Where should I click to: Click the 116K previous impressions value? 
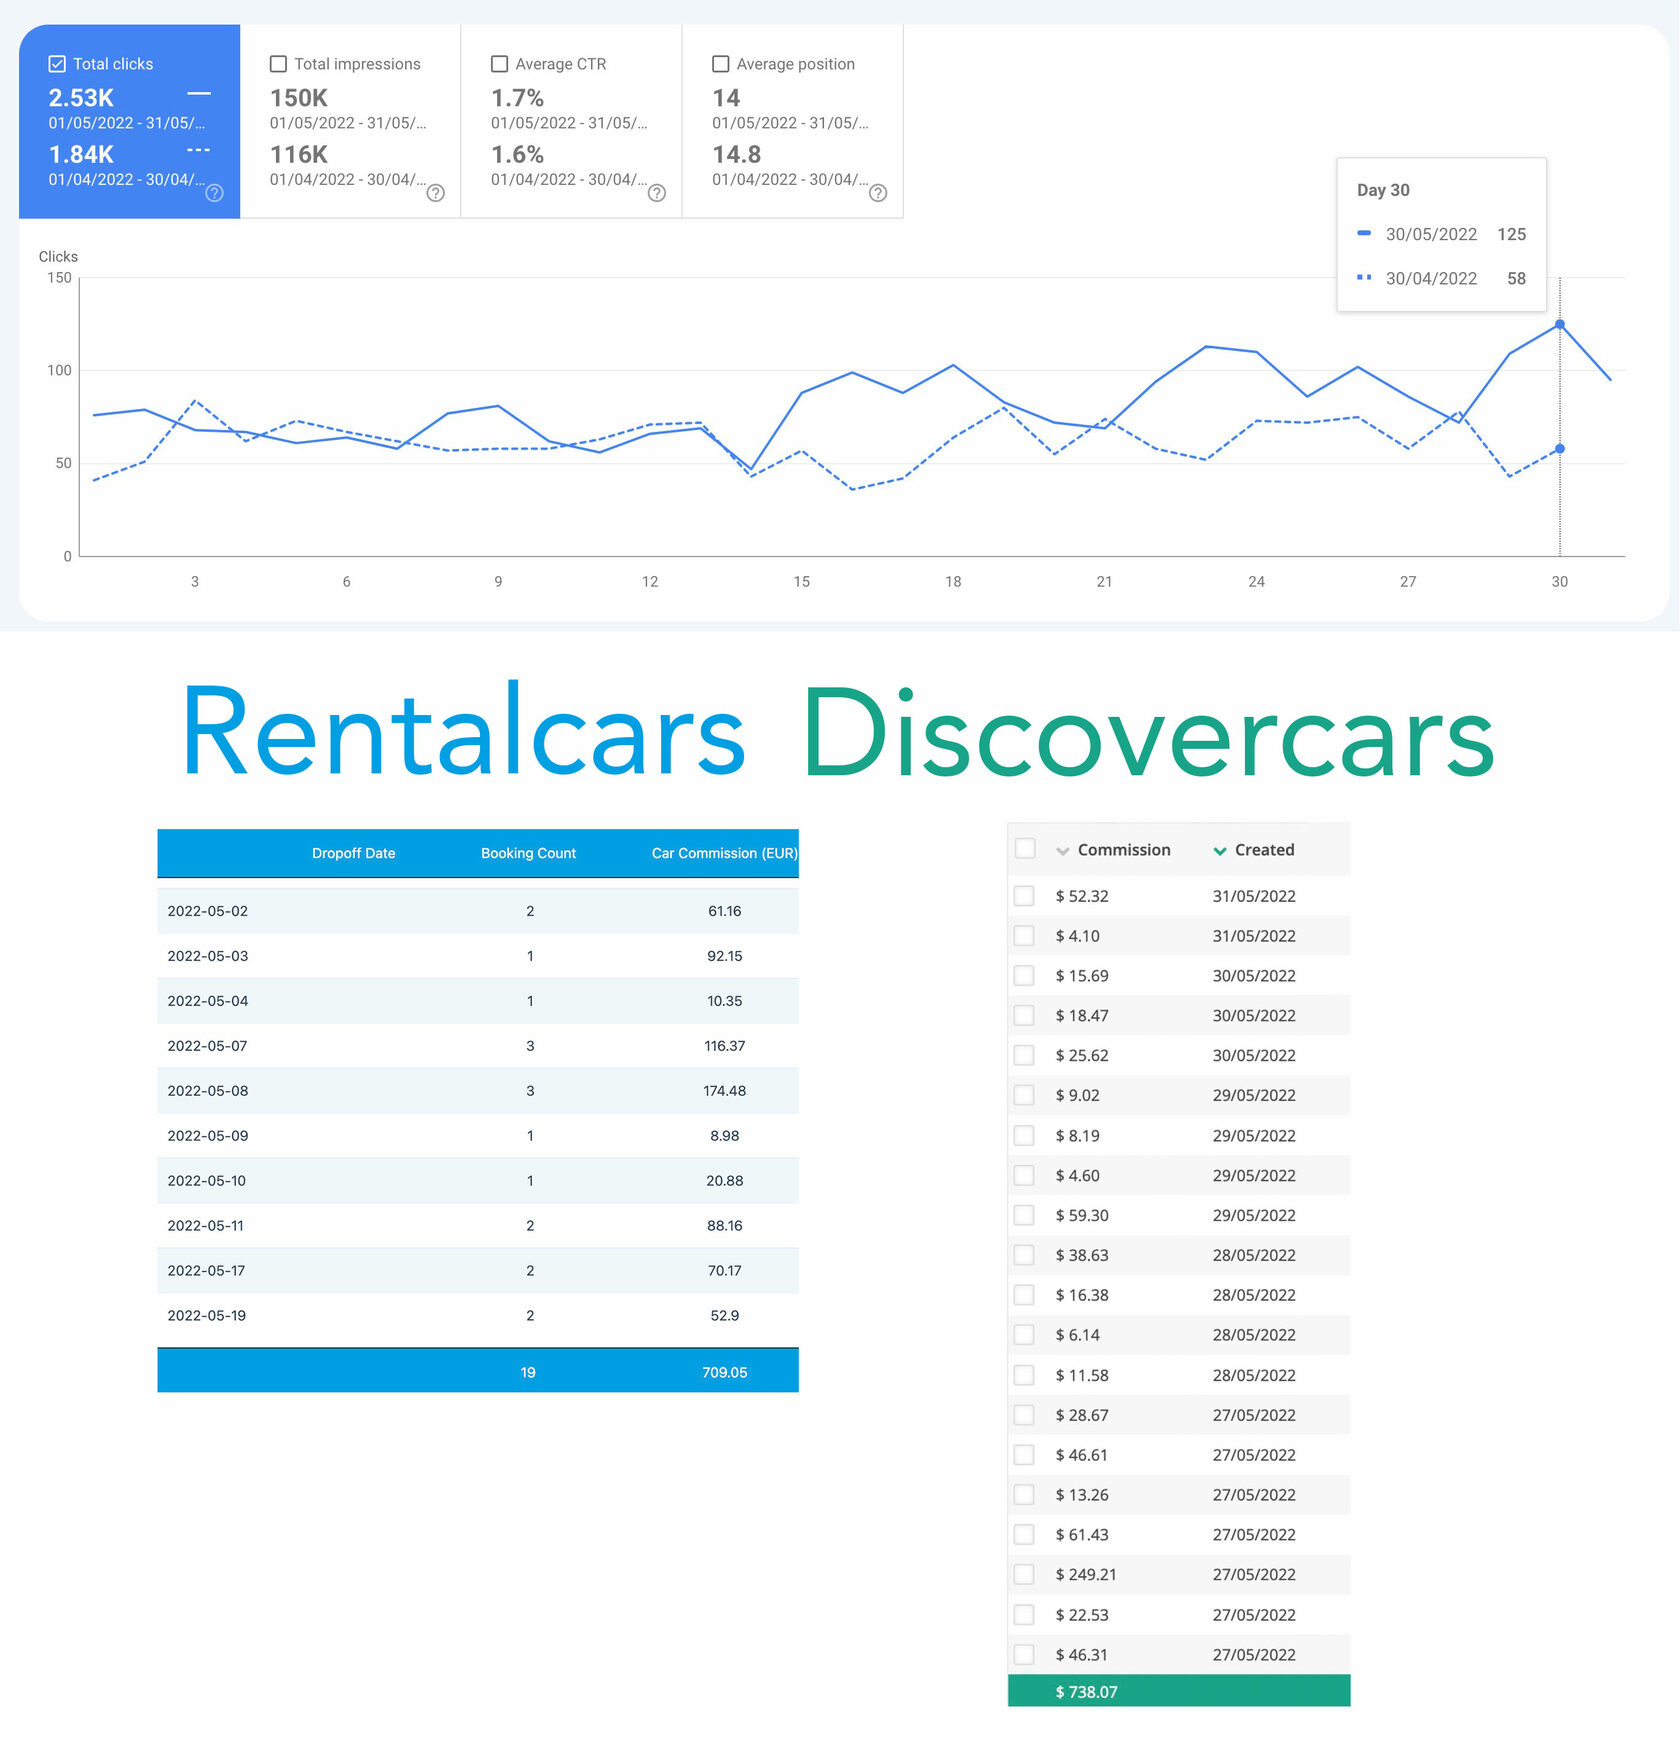299,155
